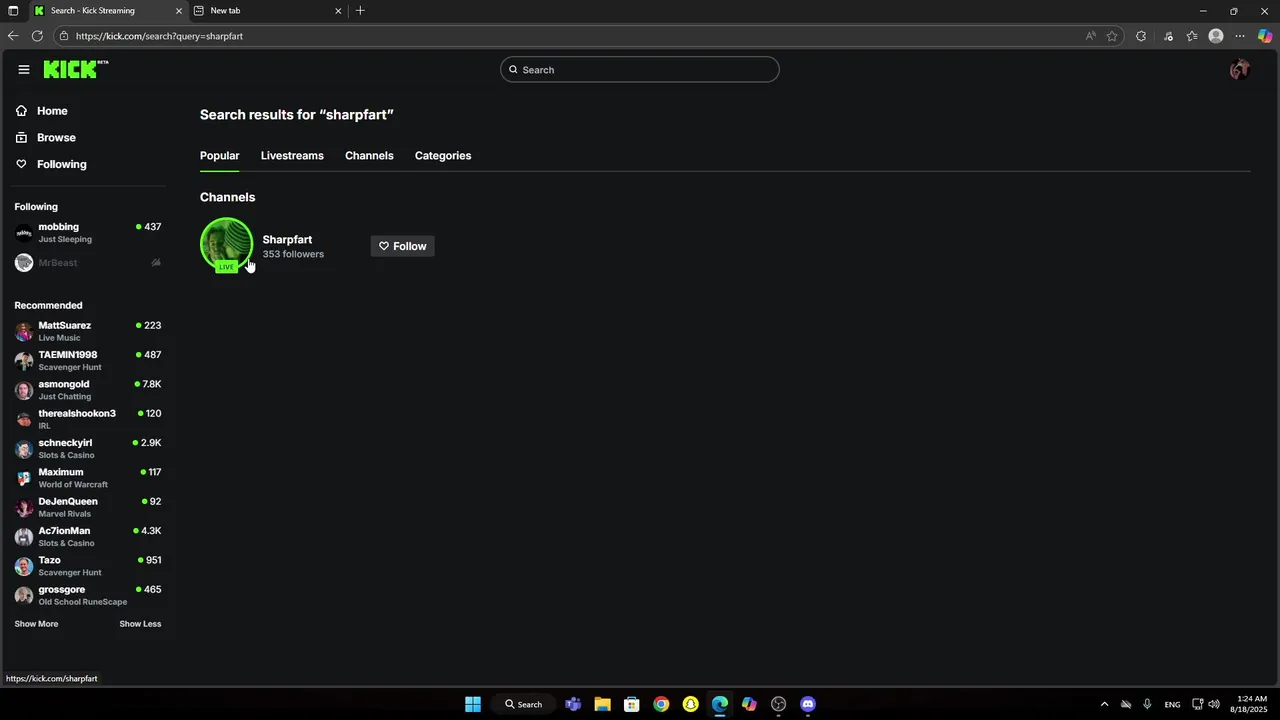The image size is (1280, 720).
Task: Follow the Sharpfart channel
Action: click(x=402, y=246)
